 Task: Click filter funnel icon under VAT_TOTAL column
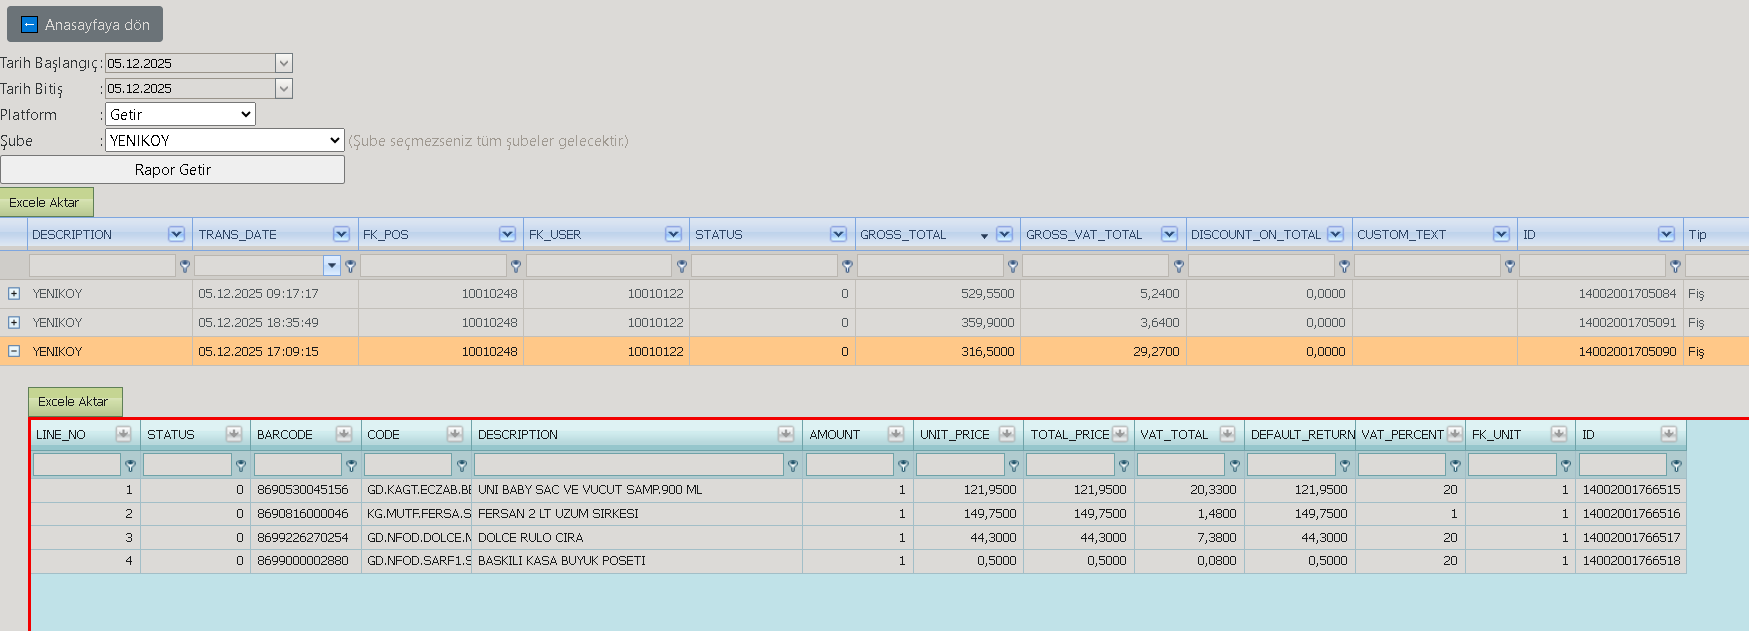click(x=1235, y=466)
